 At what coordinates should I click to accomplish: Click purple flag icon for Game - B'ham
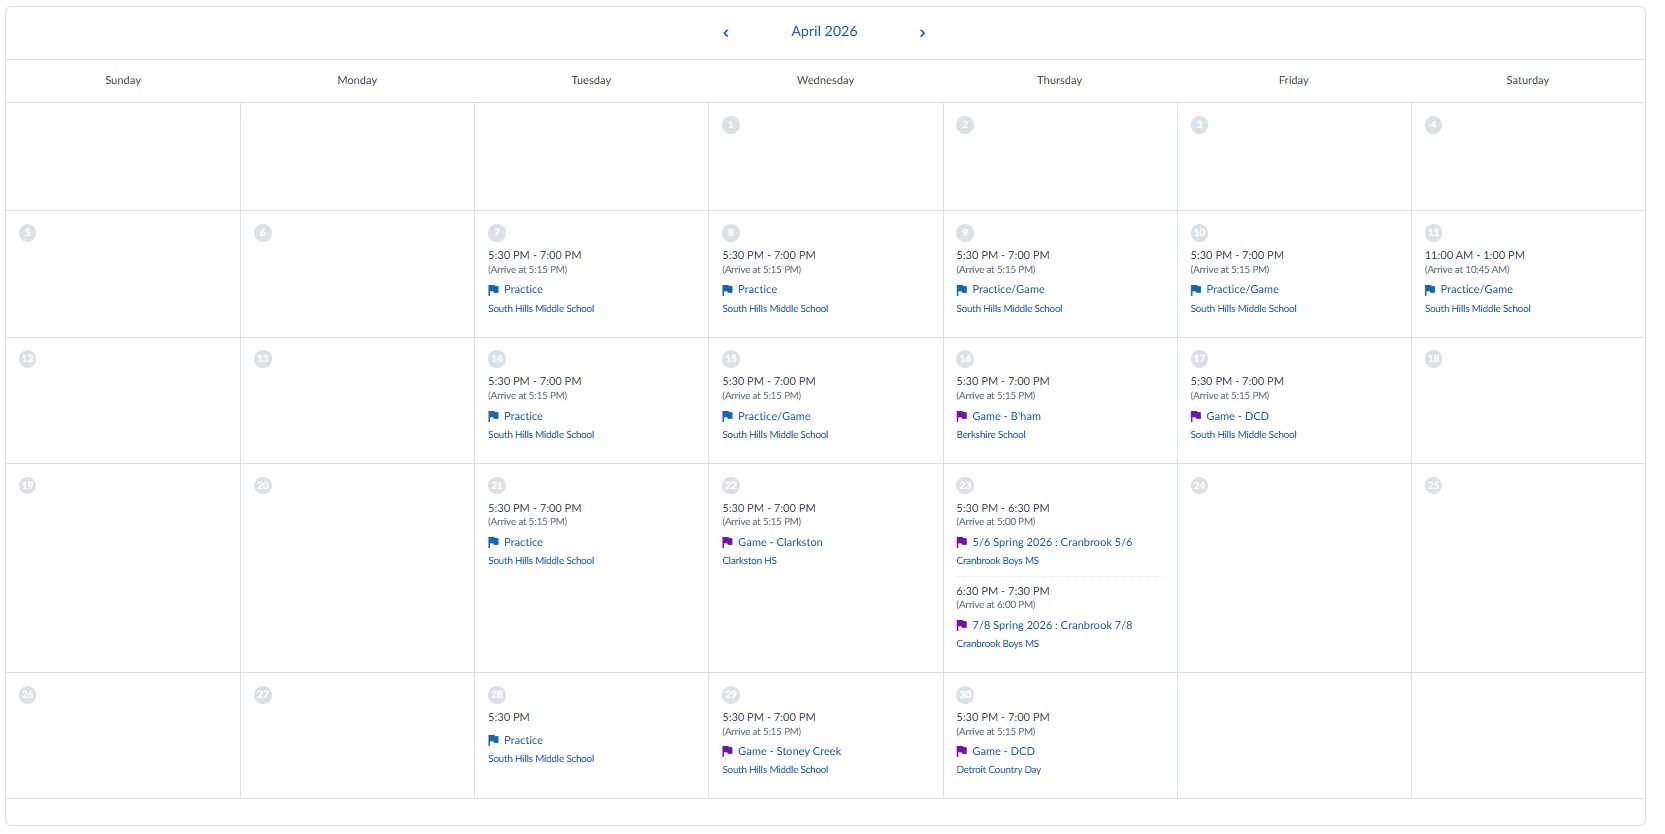[962, 416]
